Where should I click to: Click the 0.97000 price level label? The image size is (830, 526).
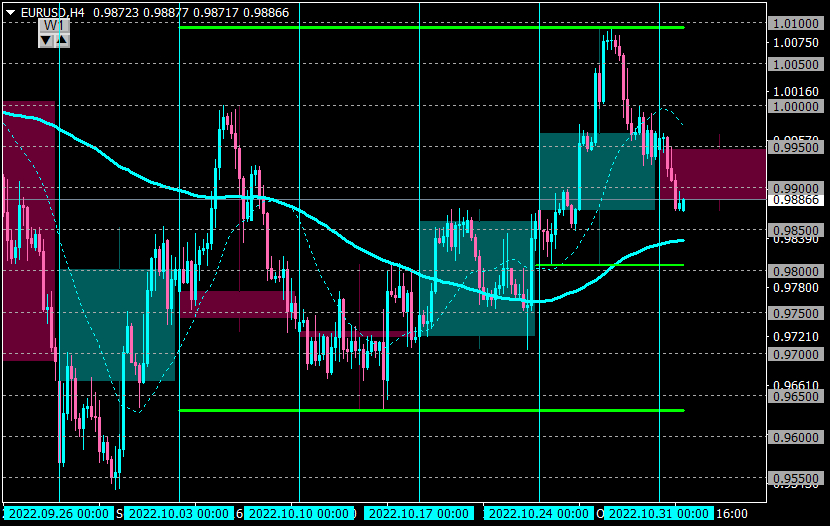(796, 354)
